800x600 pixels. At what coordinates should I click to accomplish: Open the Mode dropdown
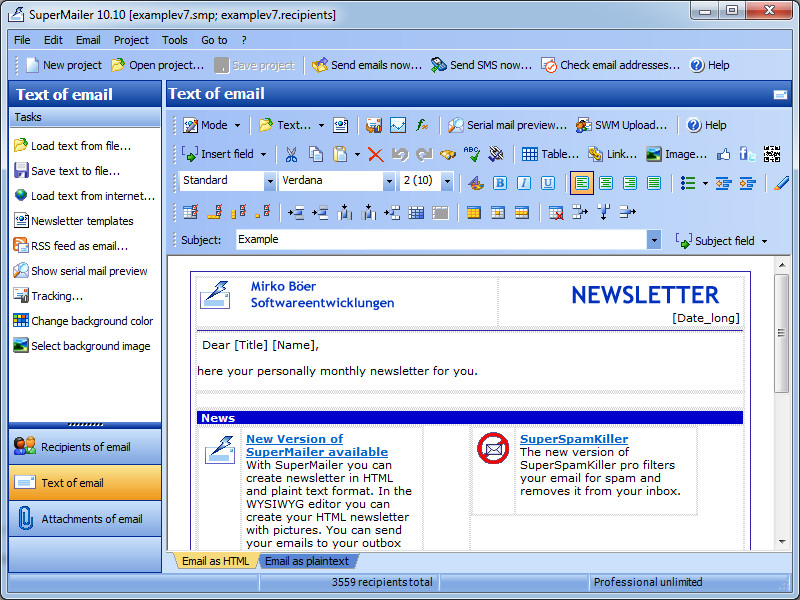click(x=212, y=125)
